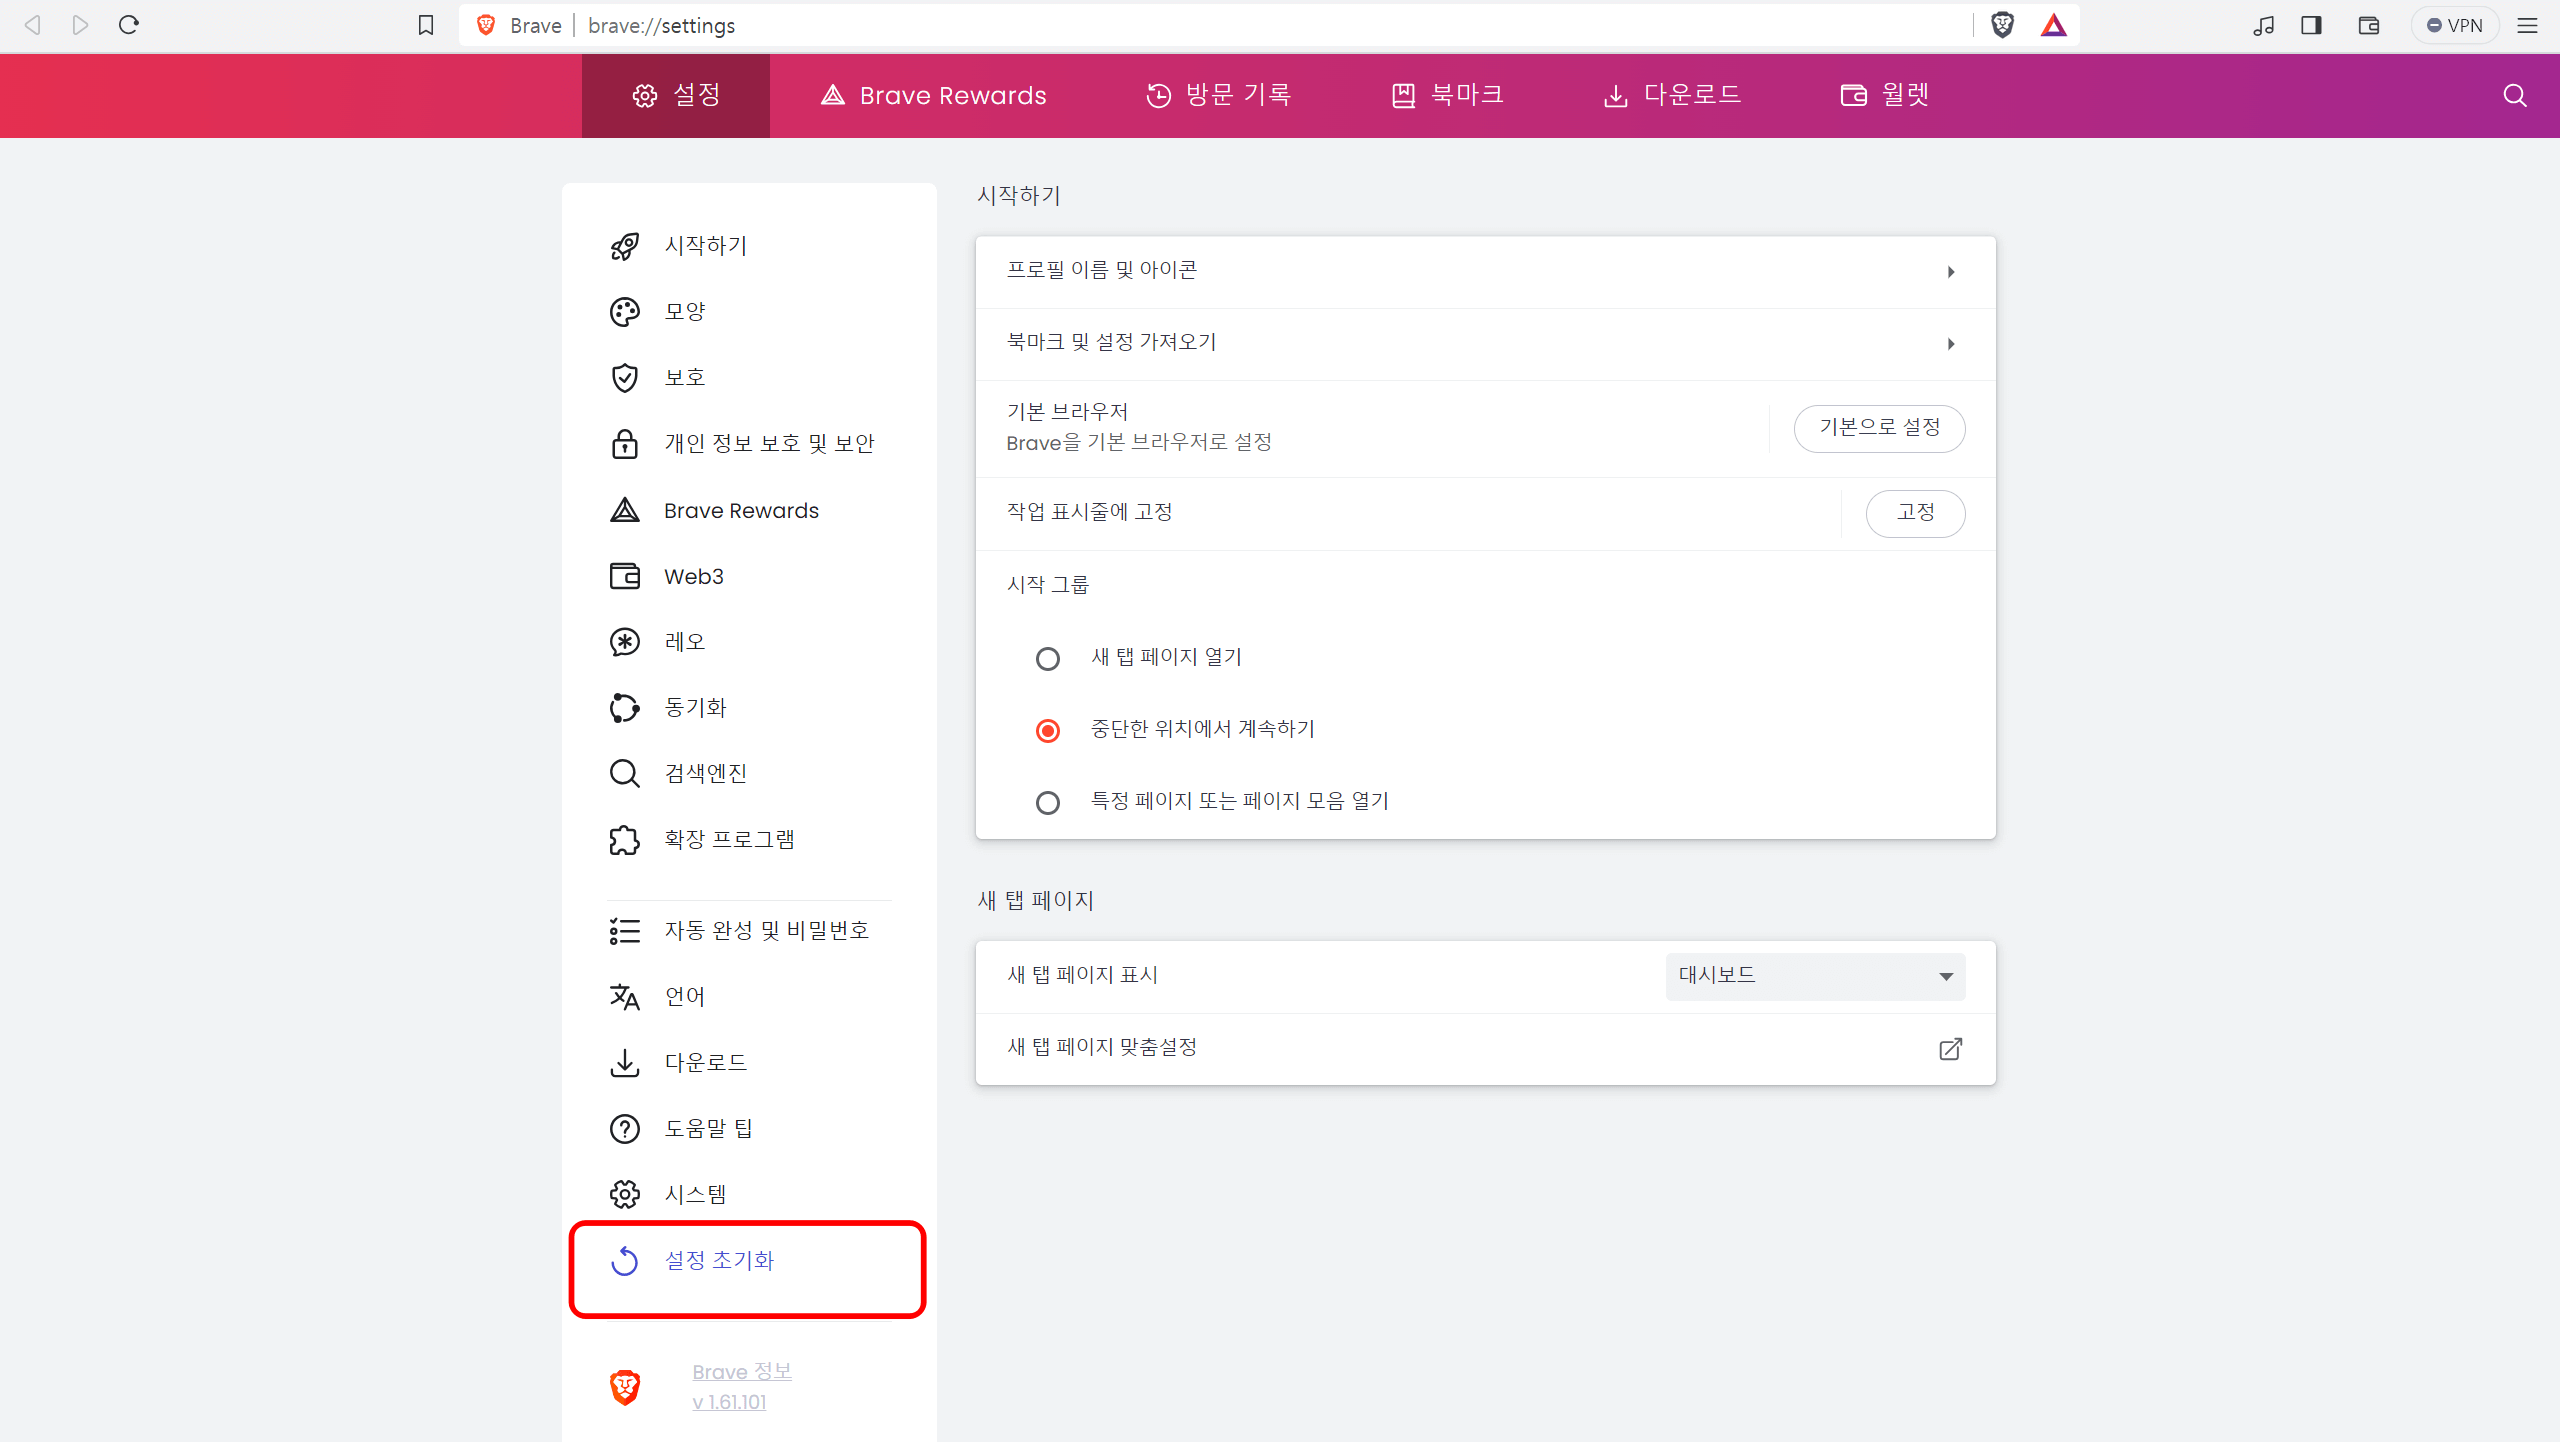
Task: Select 중단한 위치에서 계속하기 radio button
Action: [1050, 730]
